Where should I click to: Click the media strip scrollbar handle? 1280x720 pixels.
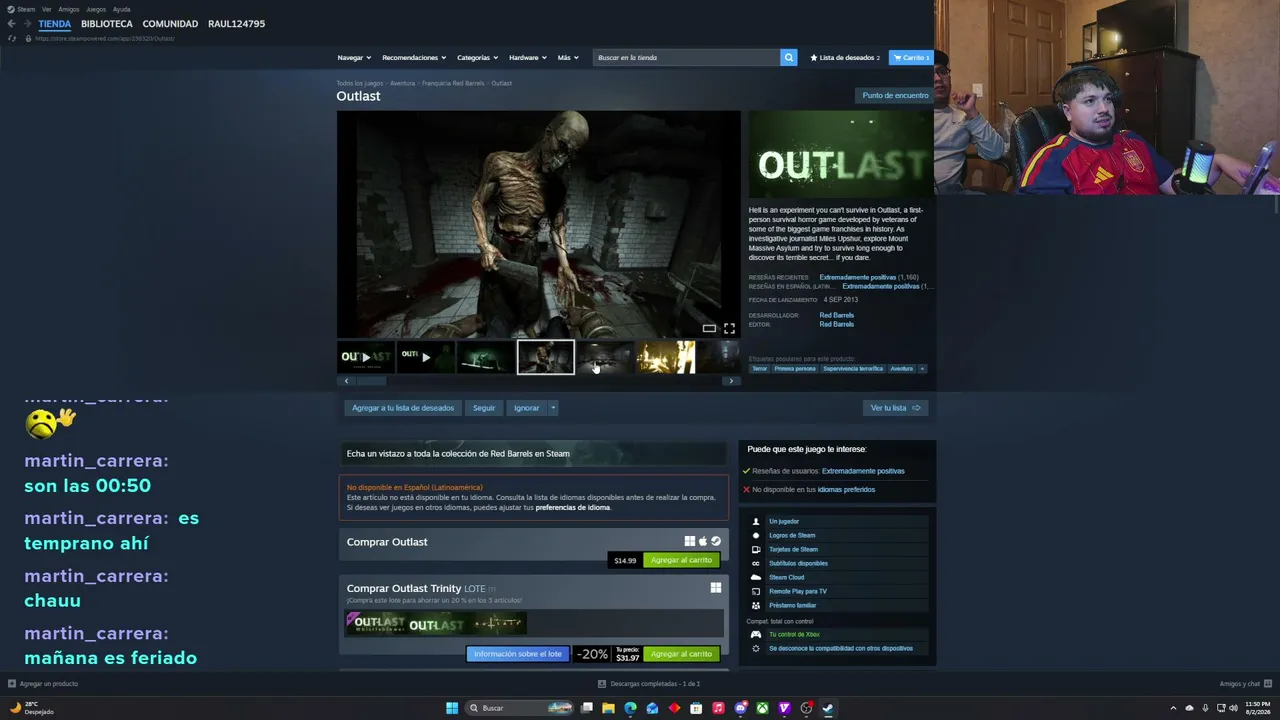(371, 381)
